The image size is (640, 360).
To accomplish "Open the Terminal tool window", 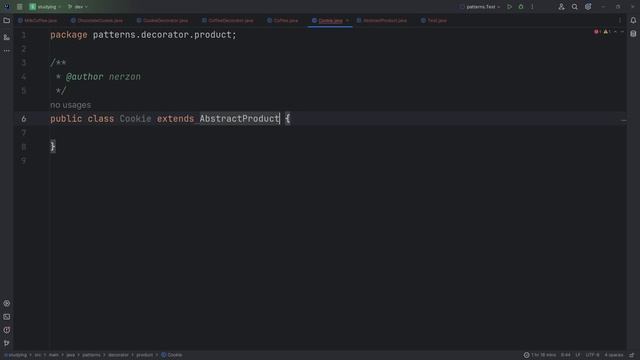I will point(7,317).
